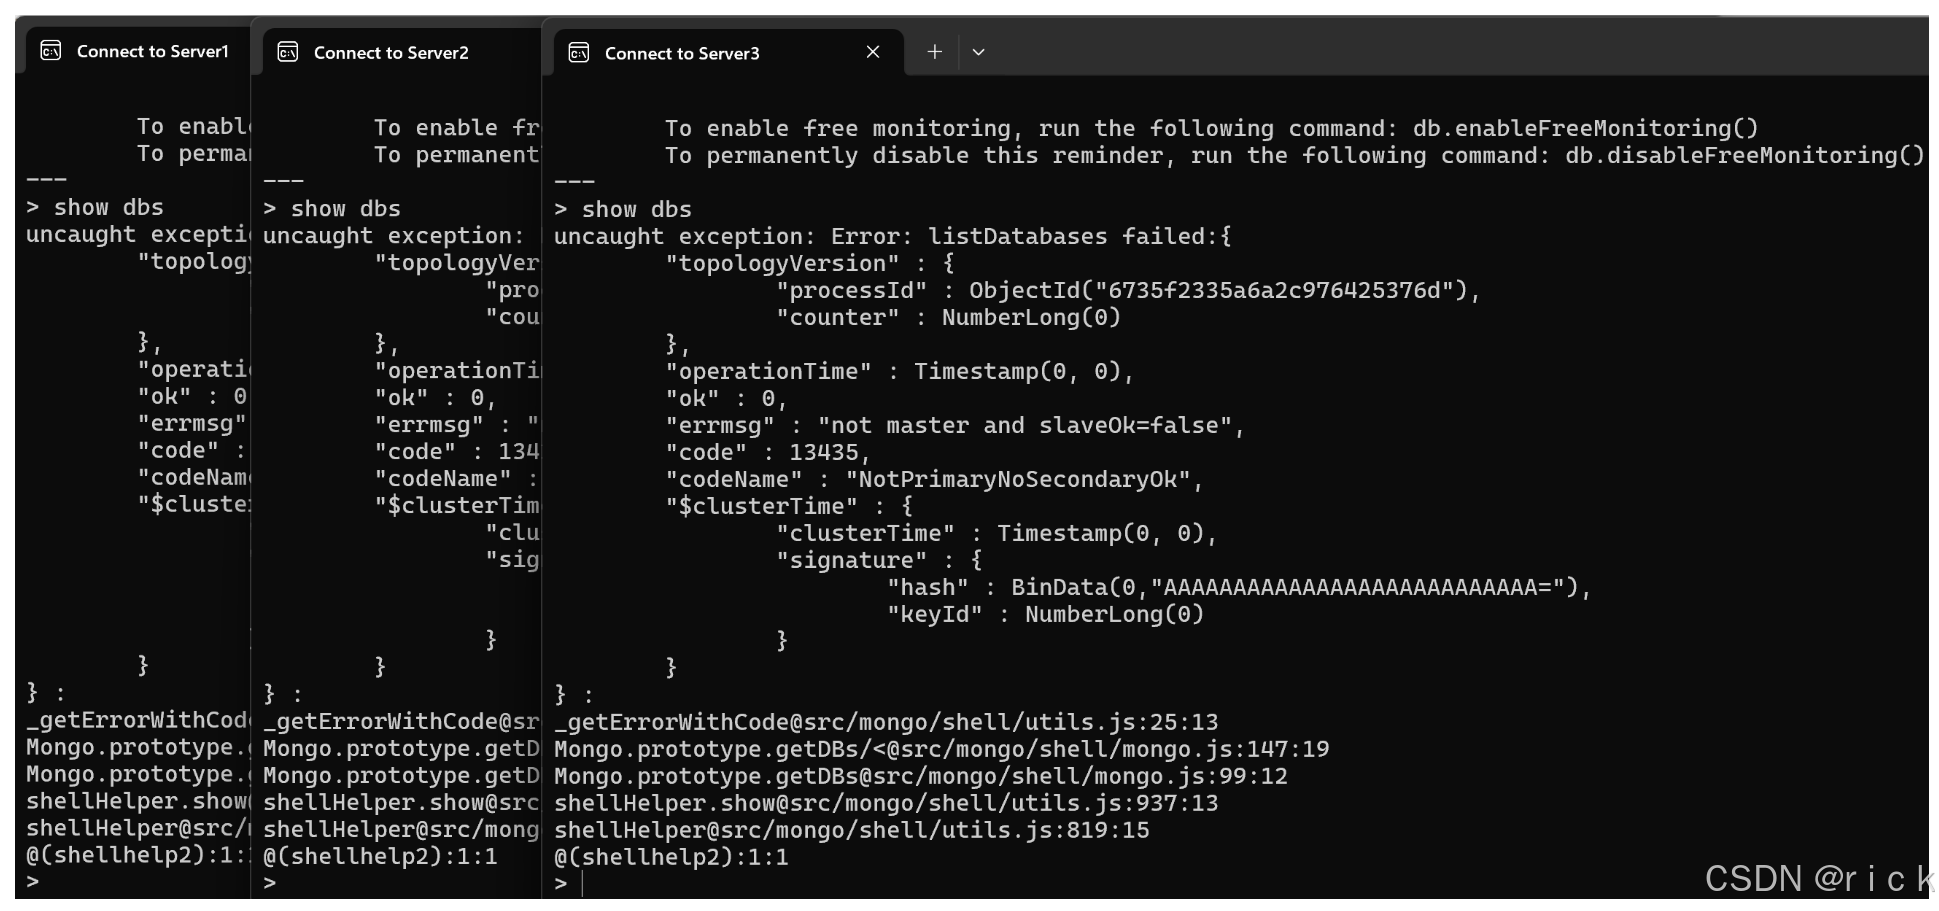Image resolution: width=1939 pixels, height=911 pixels.
Task: Open a new terminal tab with plus
Action: click(934, 52)
